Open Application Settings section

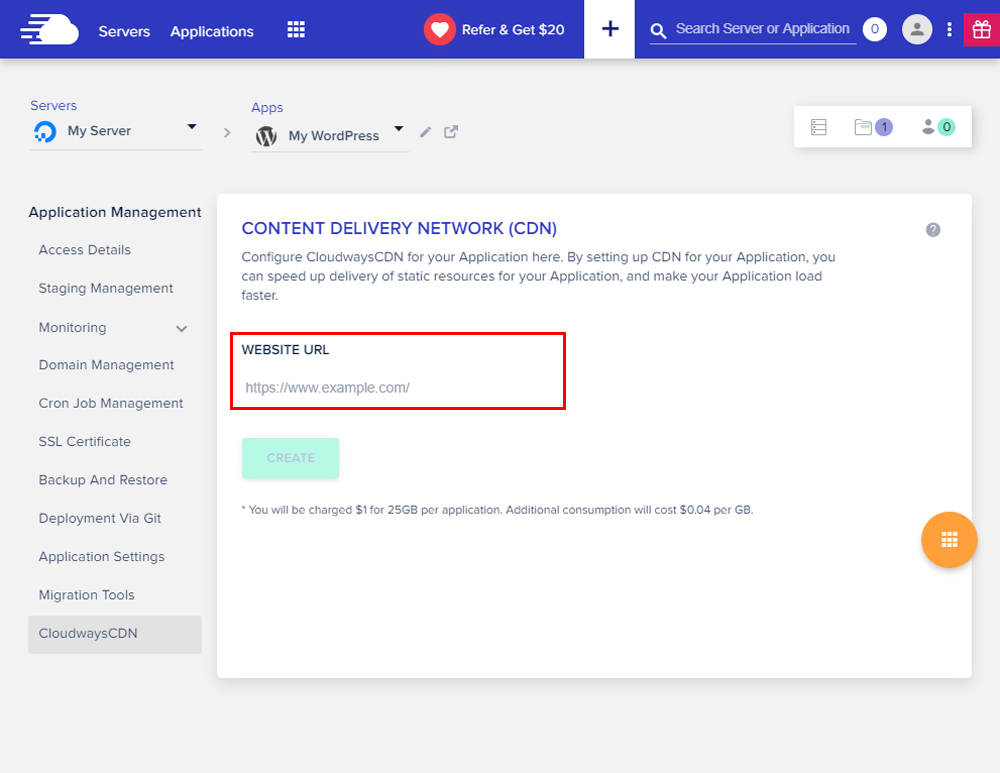(x=102, y=556)
